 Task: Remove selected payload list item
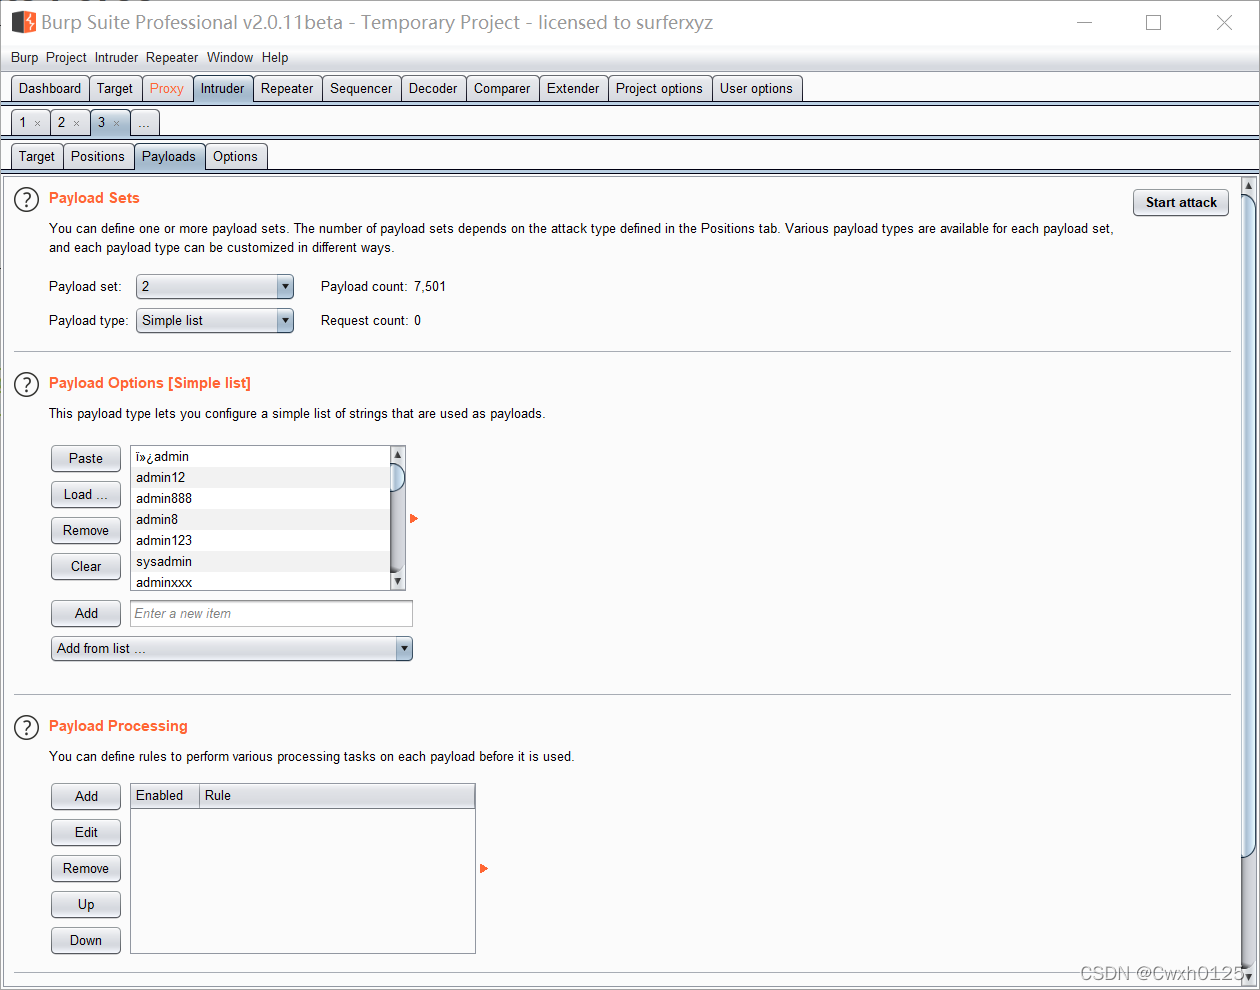tap(86, 531)
